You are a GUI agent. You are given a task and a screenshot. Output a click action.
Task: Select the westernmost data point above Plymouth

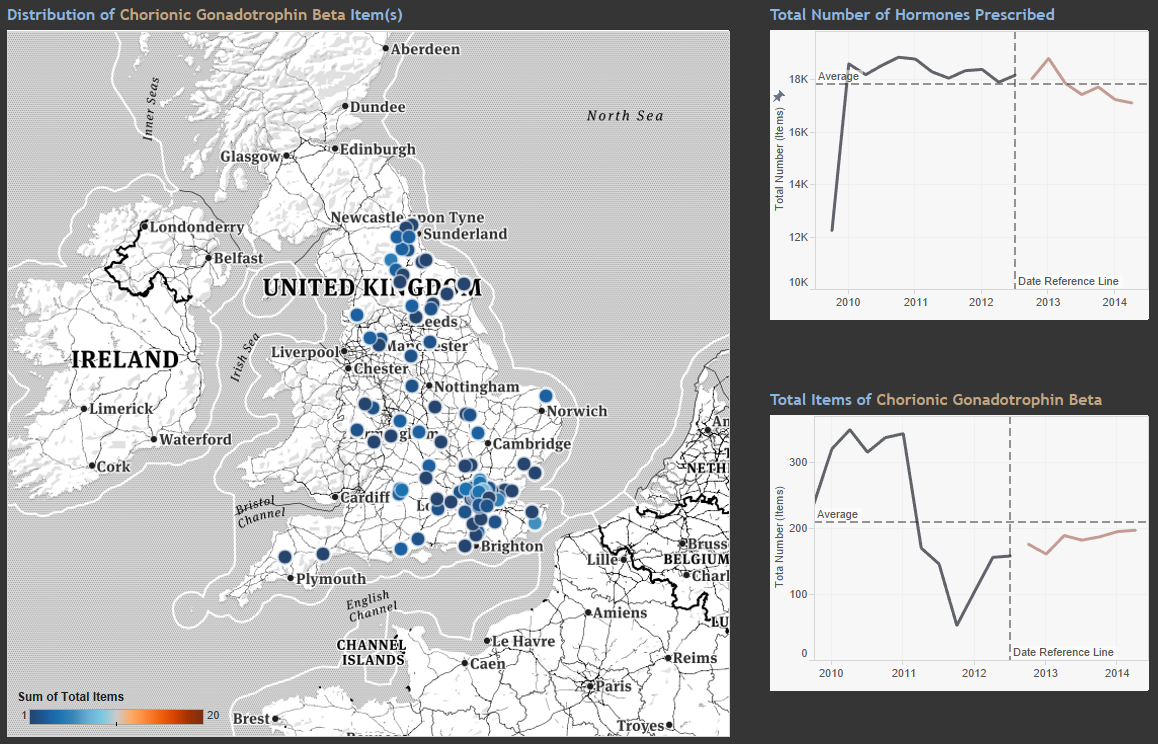click(x=285, y=556)
